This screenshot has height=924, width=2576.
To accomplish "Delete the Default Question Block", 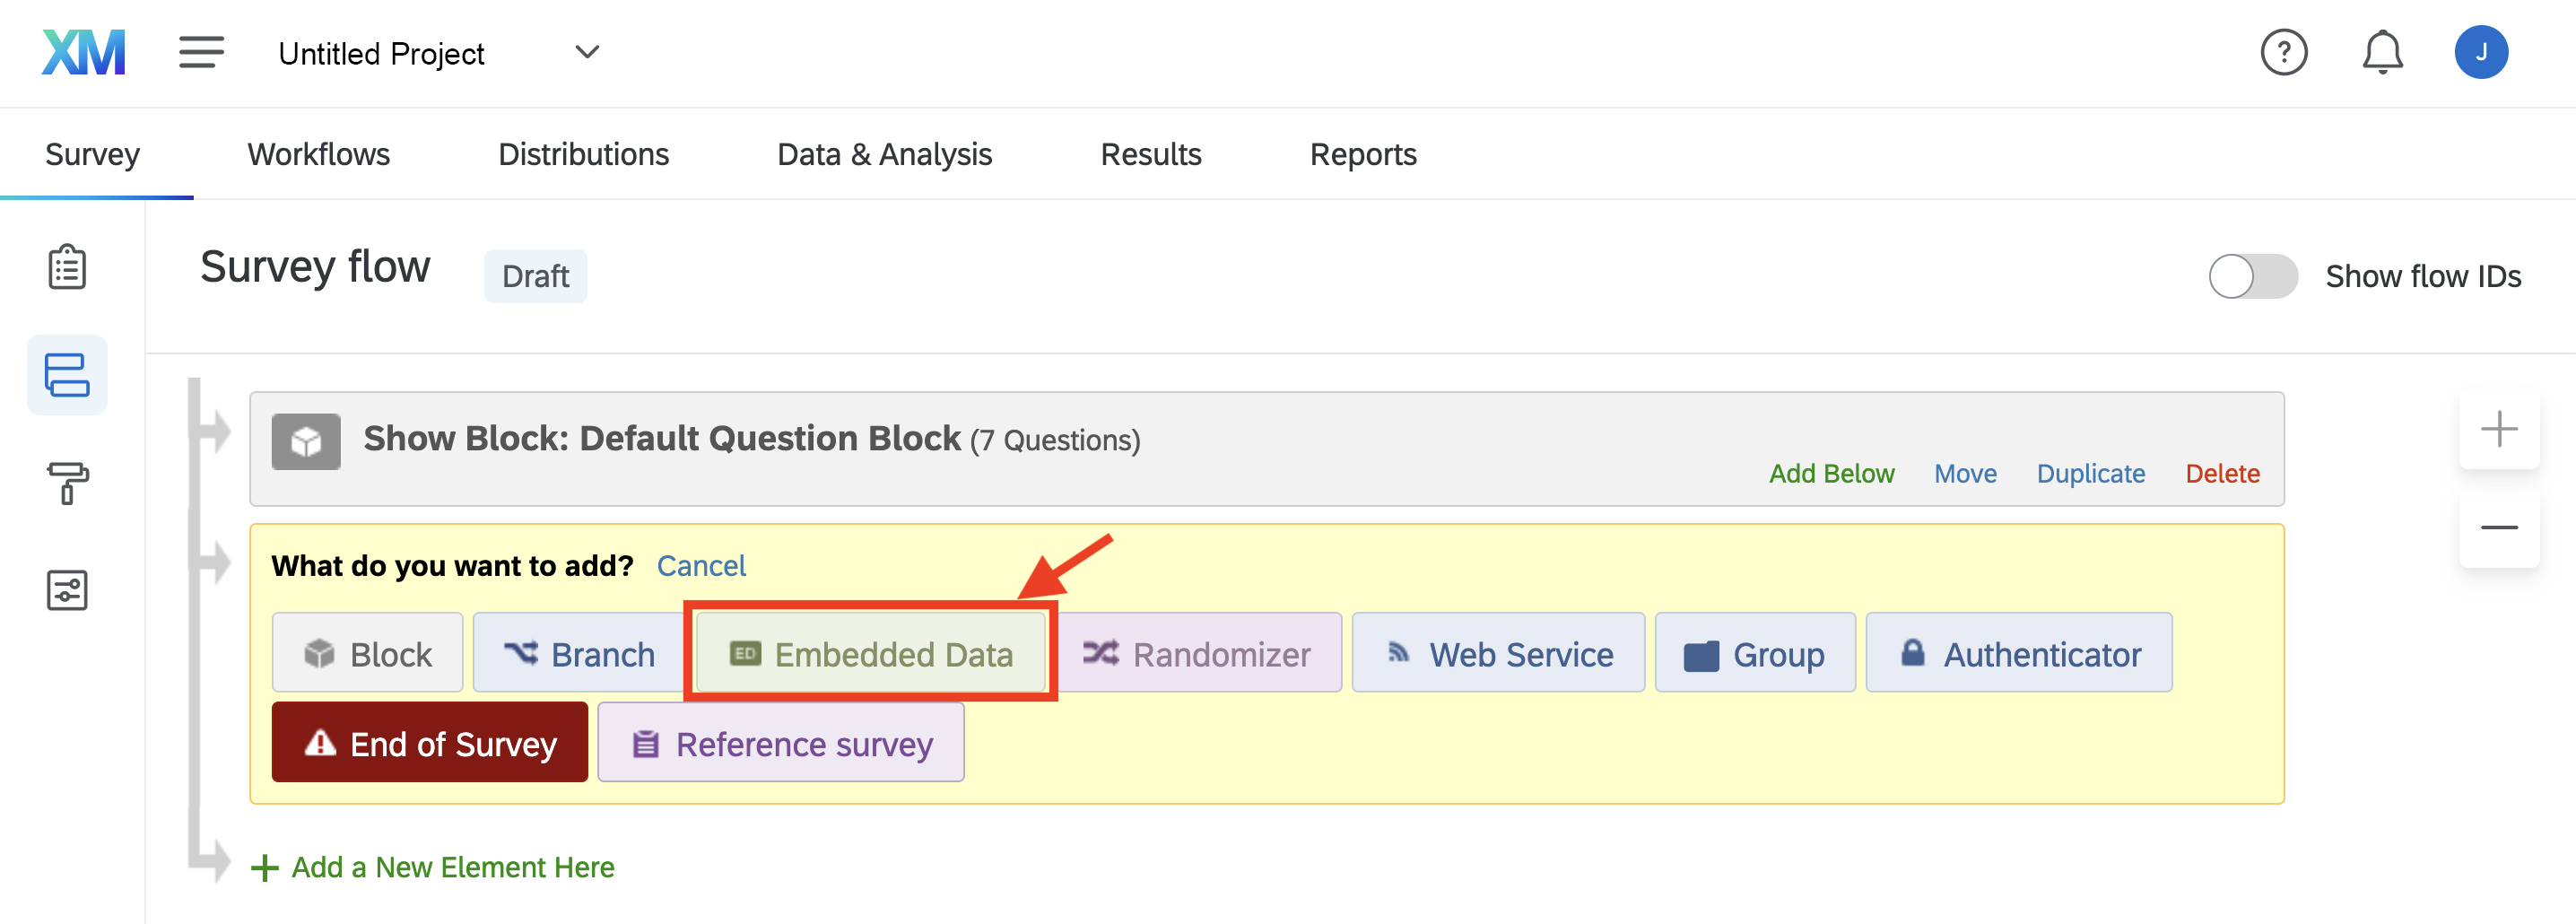I will point(2222,473).
